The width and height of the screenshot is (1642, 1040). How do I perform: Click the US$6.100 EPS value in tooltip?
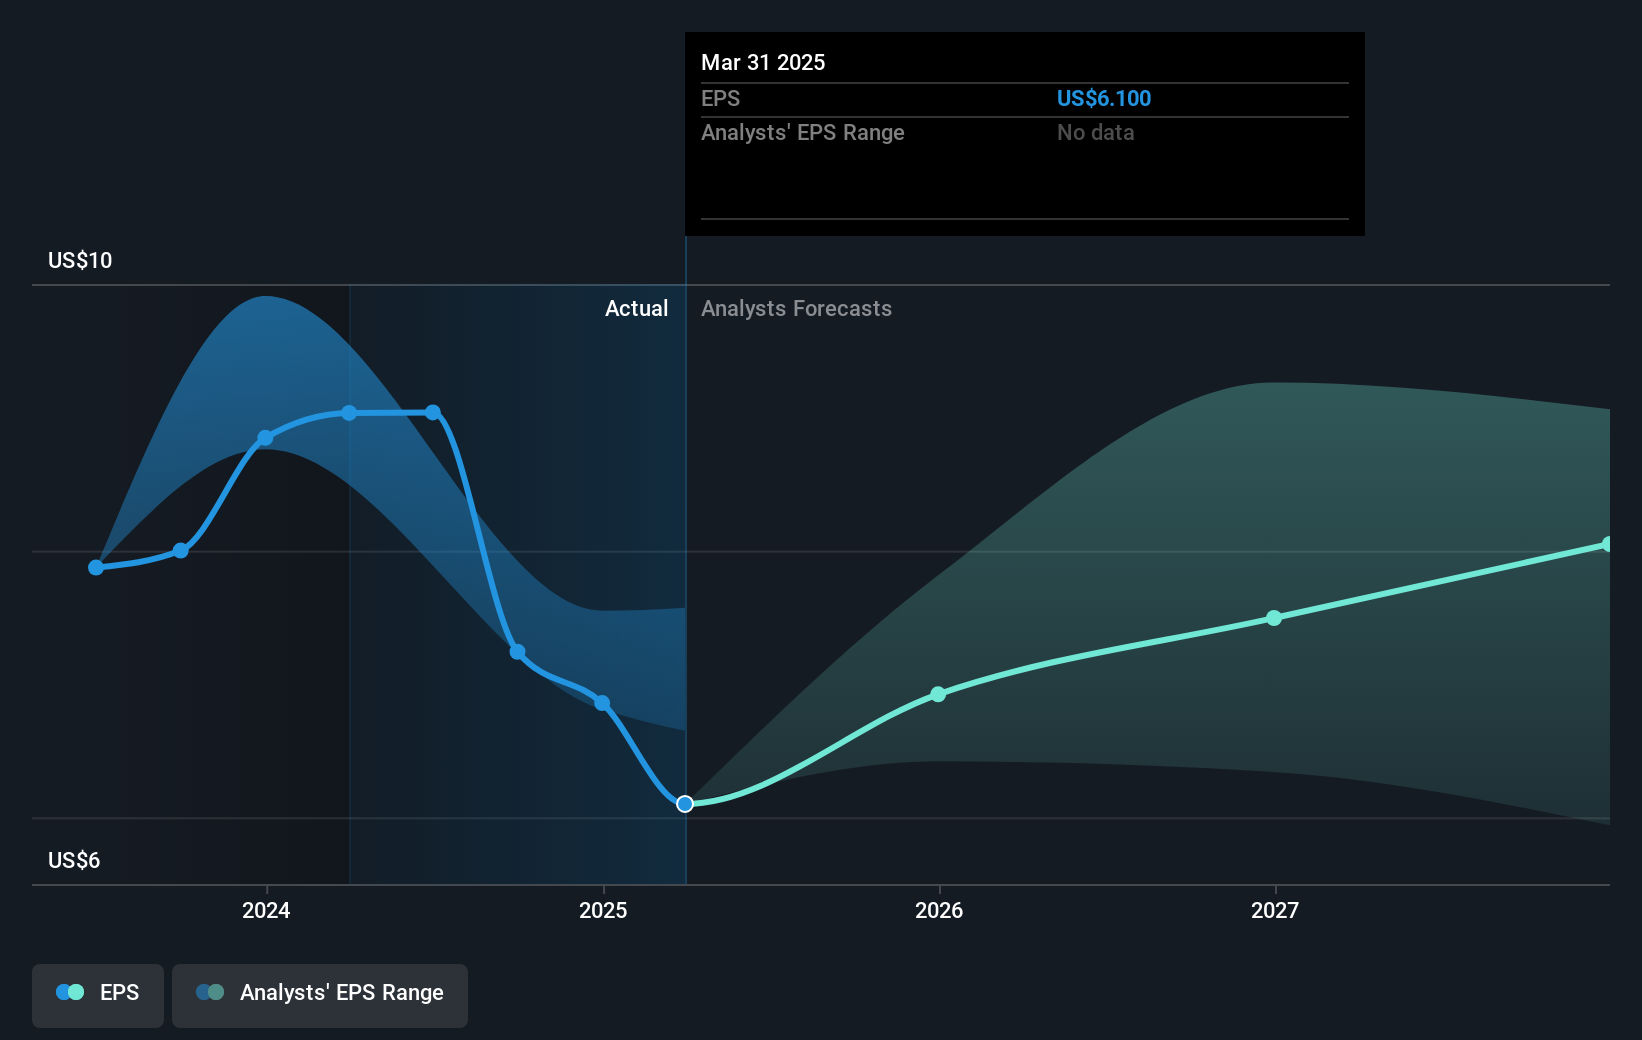point(1104,98)
